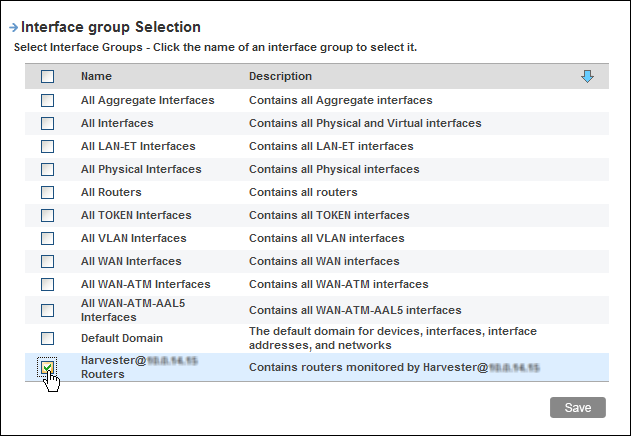Select the All Physical Interfaces checkbox

pyautogui.click(x=48, y=170)
